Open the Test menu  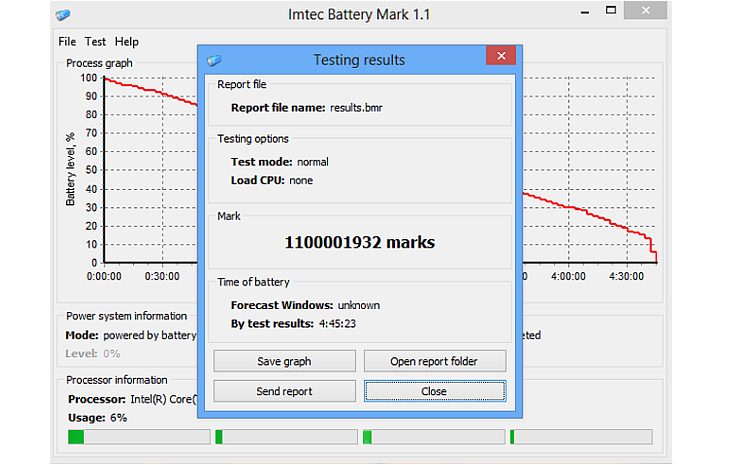tap(95, 42)
